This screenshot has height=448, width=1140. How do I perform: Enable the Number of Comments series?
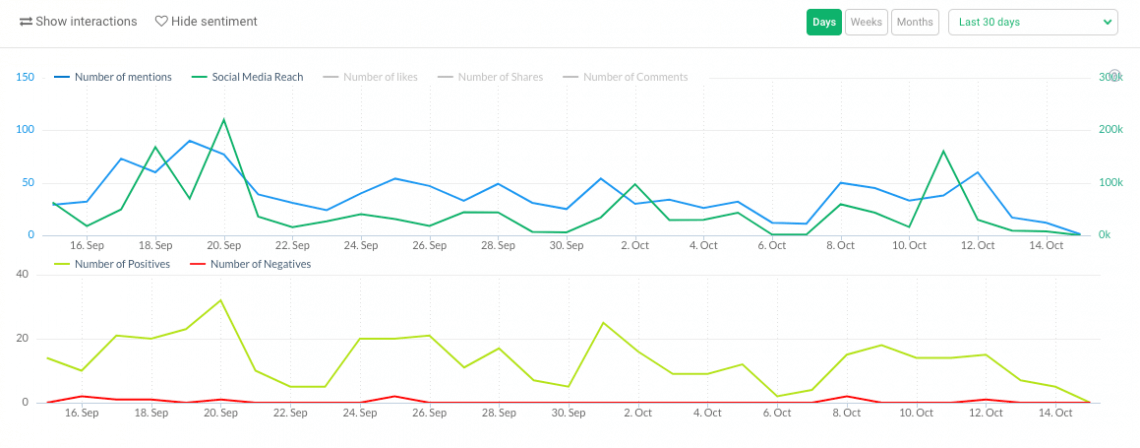pos(634,77)
